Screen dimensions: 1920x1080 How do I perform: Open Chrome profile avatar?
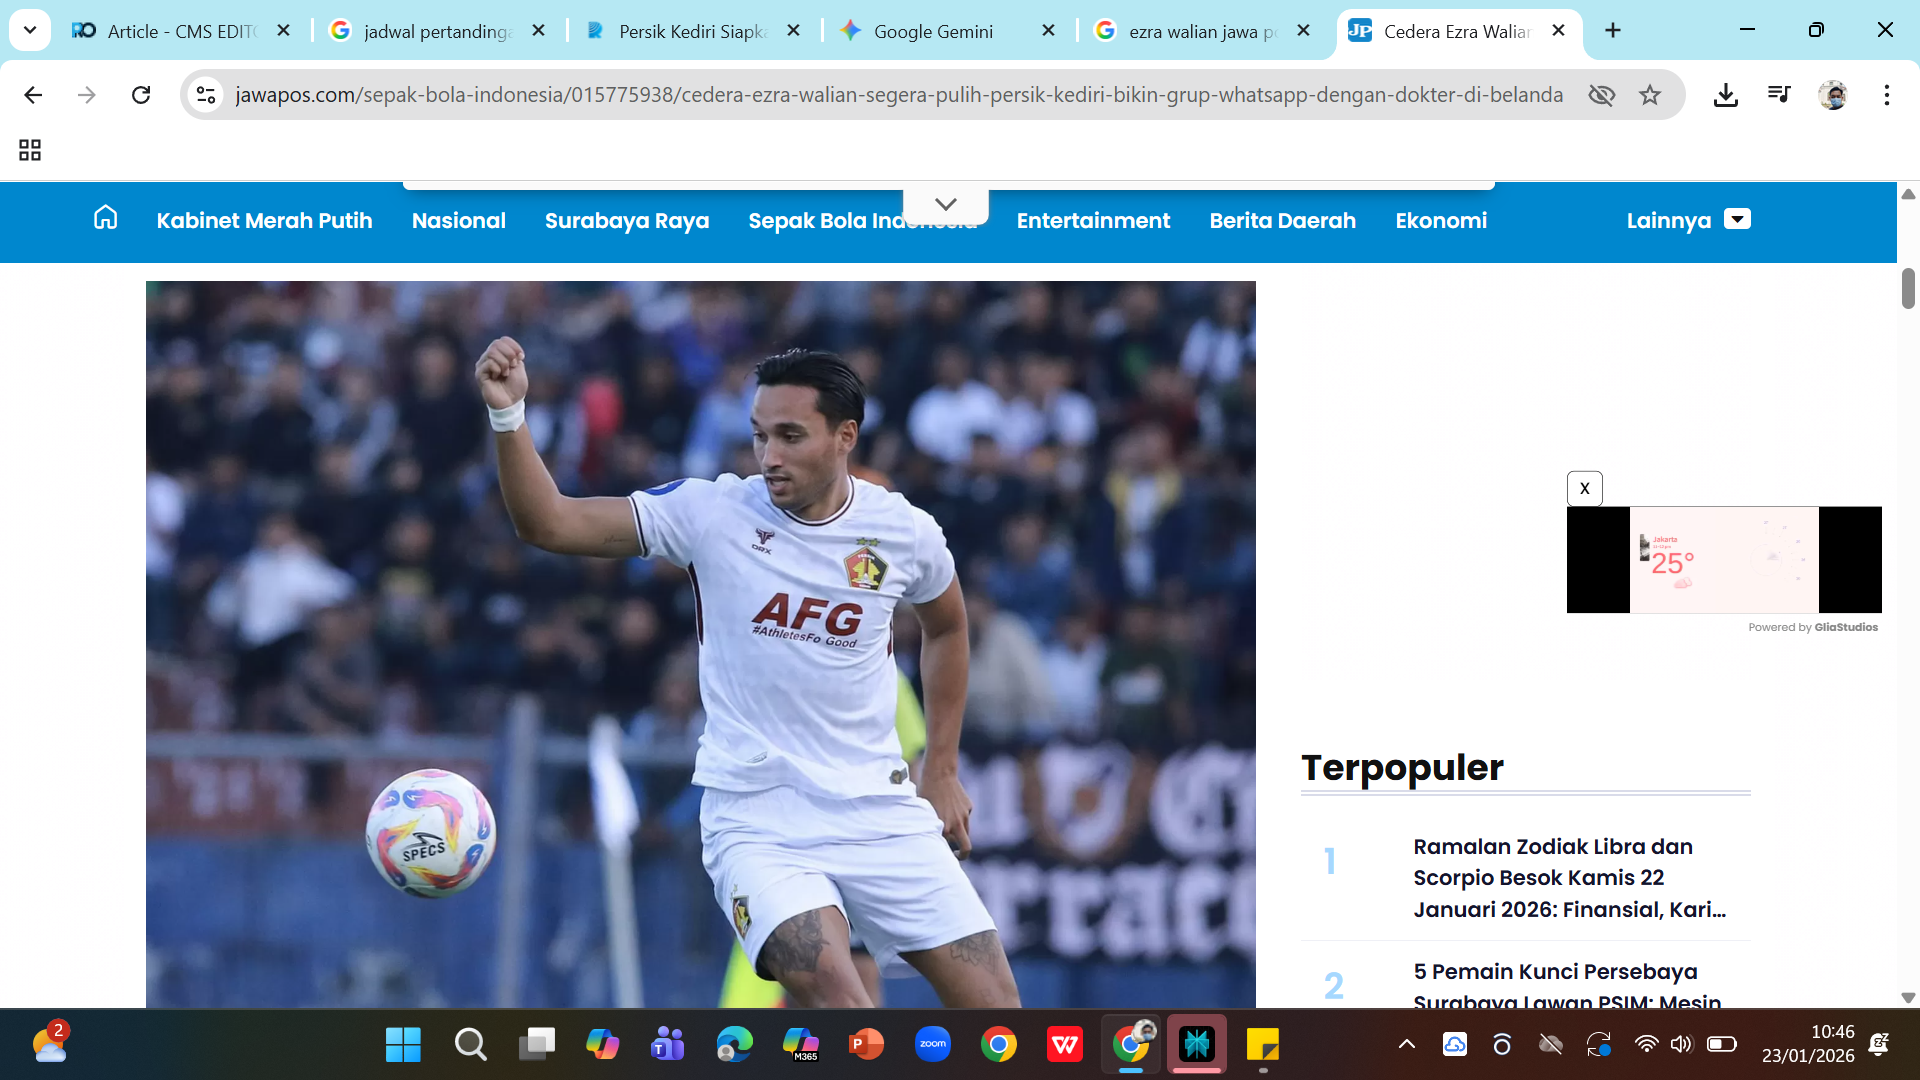click(1833, 95)
